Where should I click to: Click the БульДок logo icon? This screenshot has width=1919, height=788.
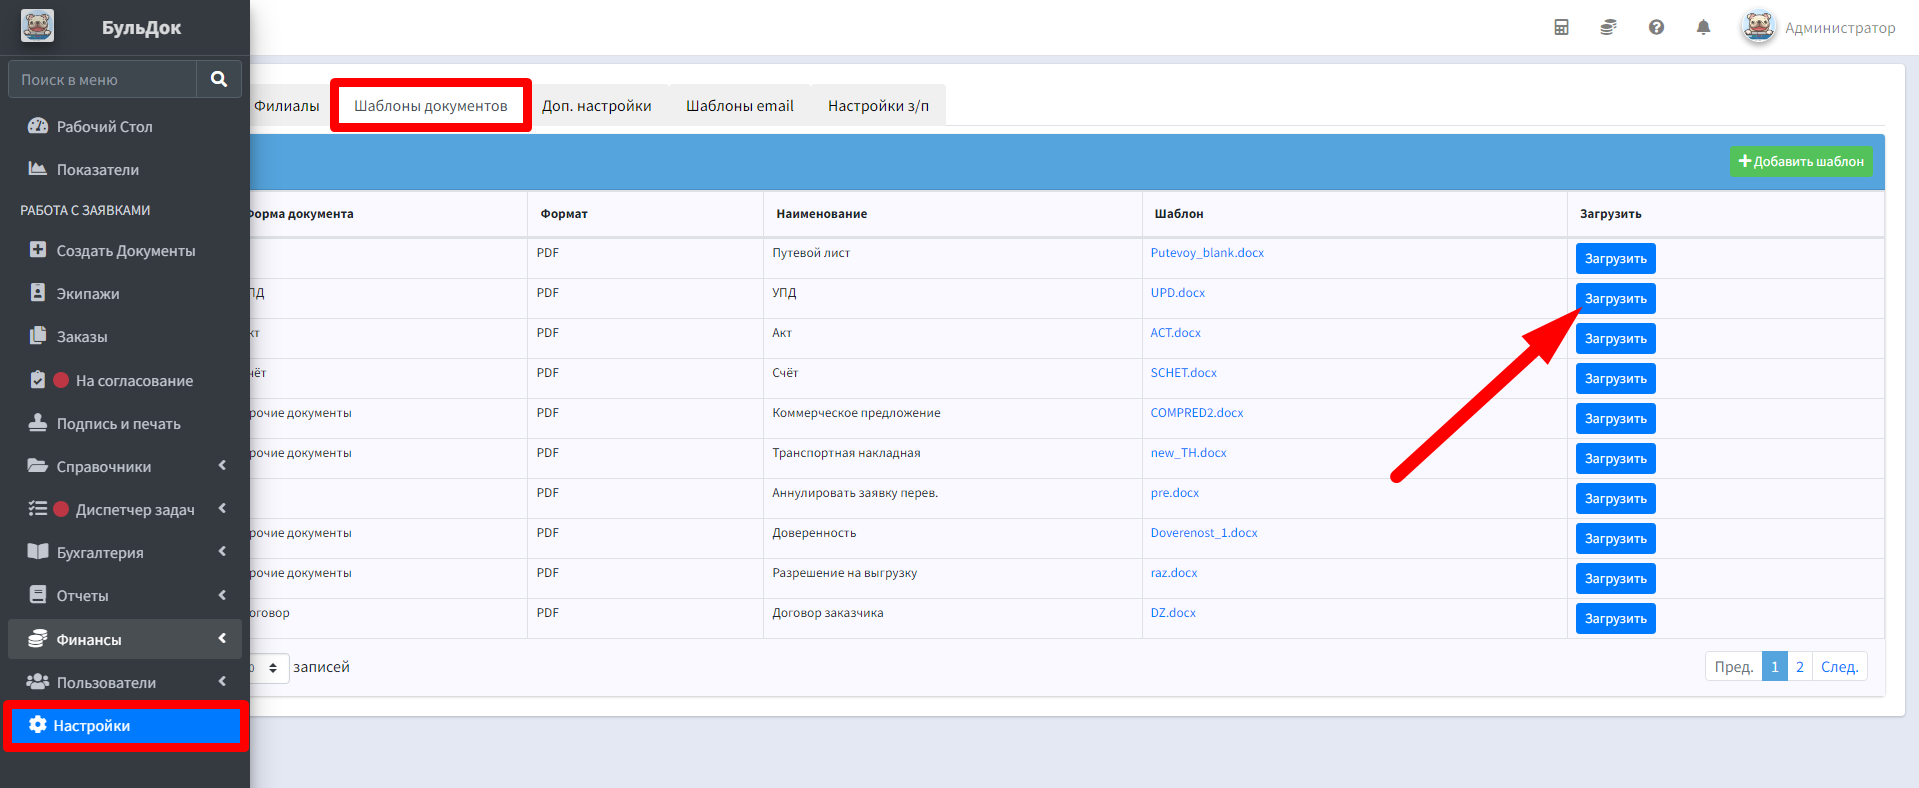[x=37, y=27]
